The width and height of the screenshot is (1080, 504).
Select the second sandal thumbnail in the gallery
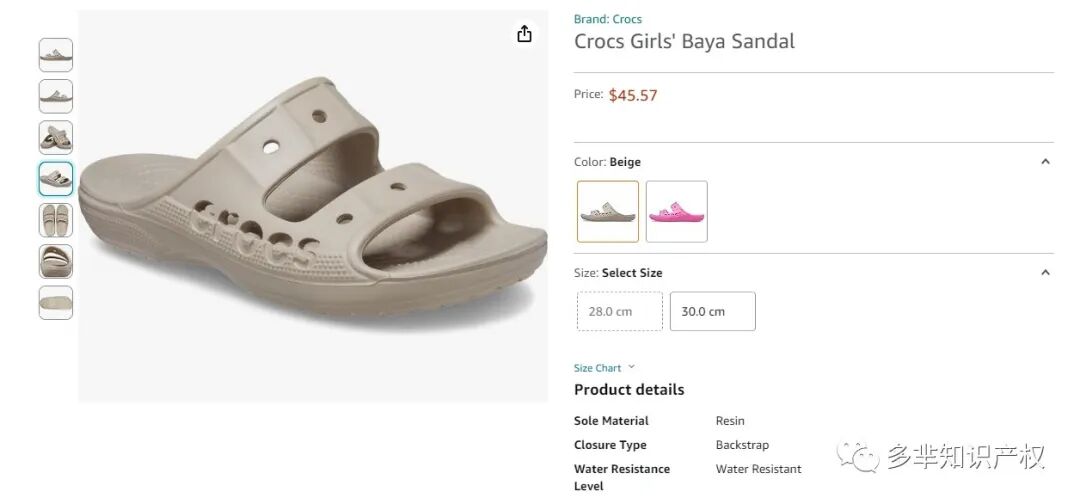[x=56, y=96]
